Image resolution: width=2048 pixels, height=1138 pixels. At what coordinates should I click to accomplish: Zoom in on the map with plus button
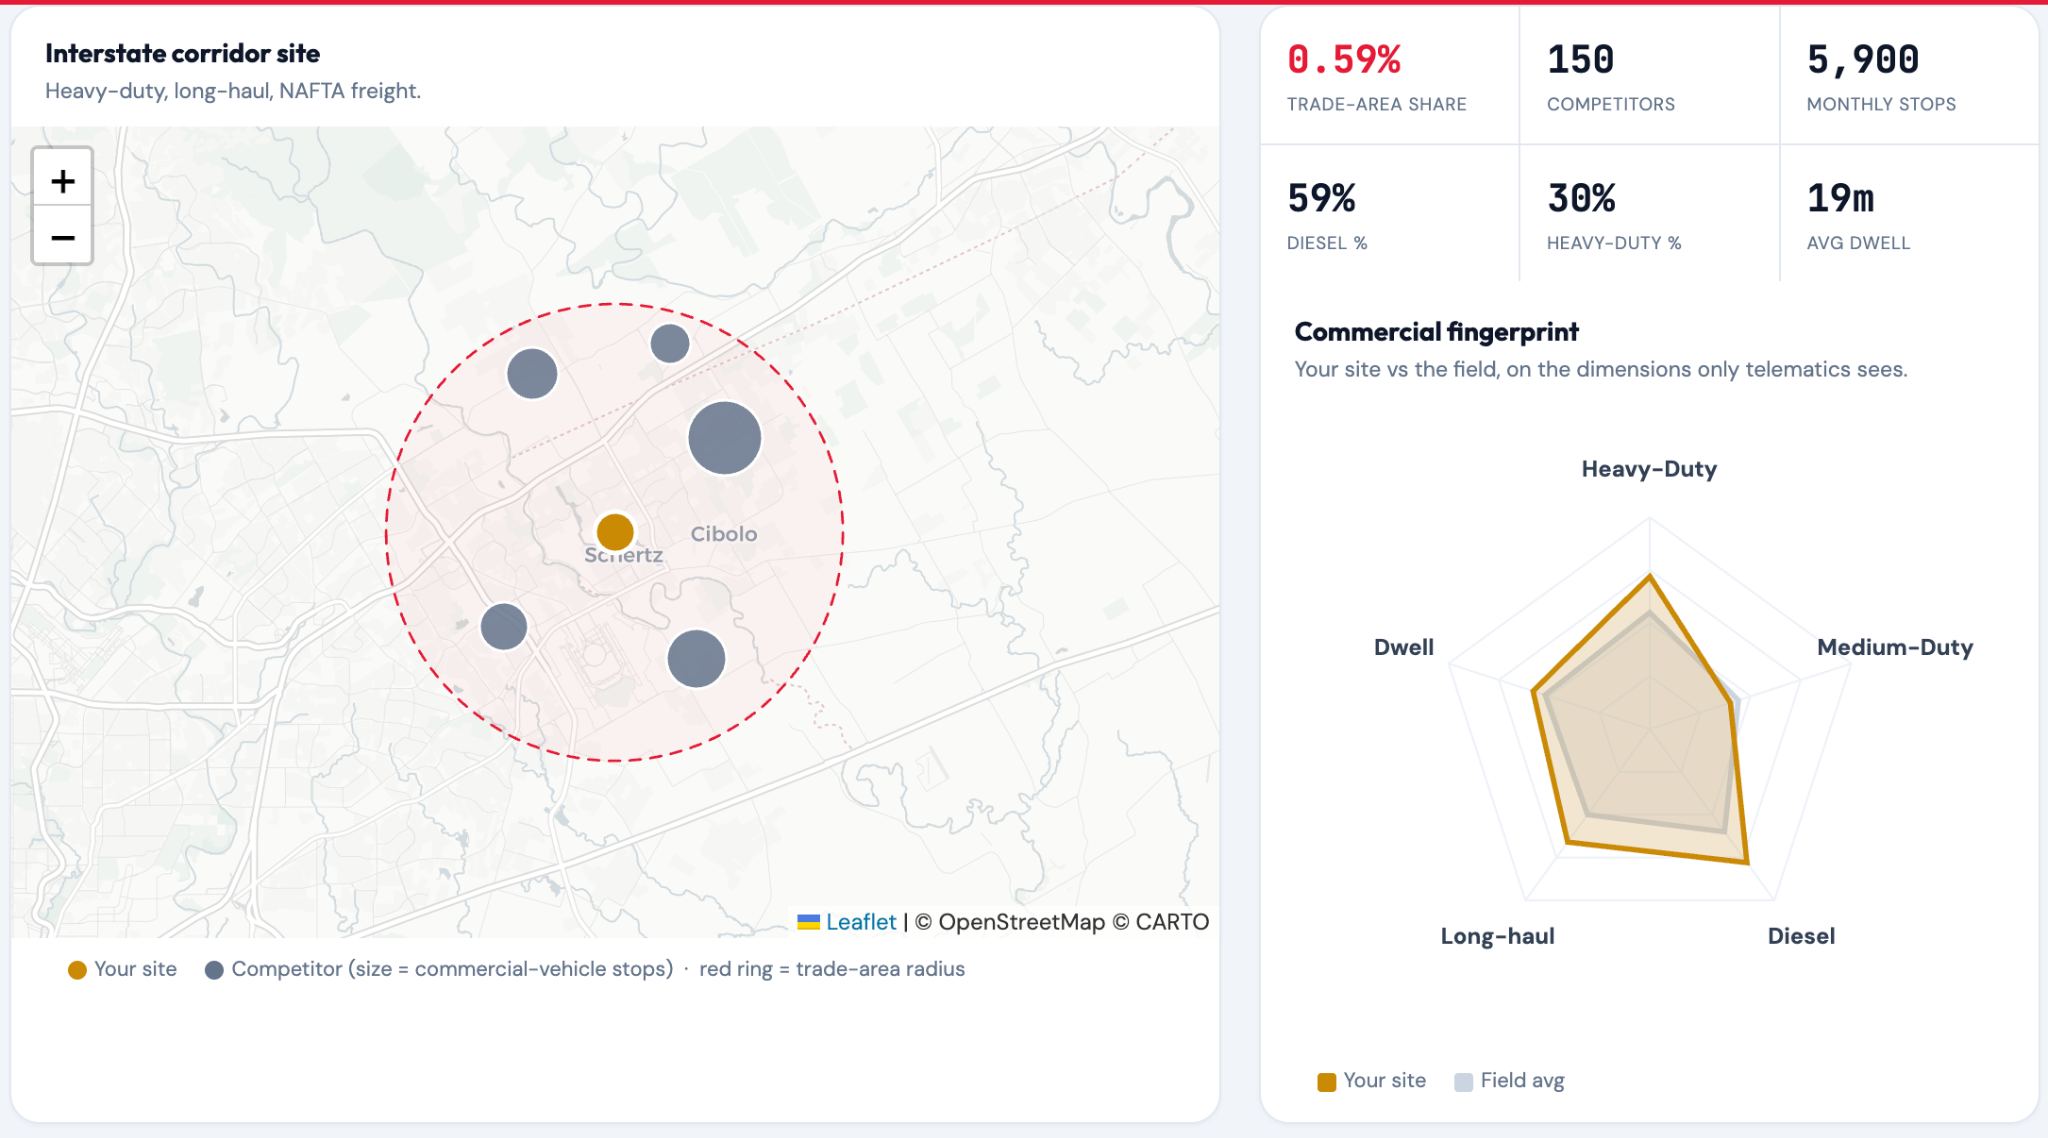click(x=62, y=180)
